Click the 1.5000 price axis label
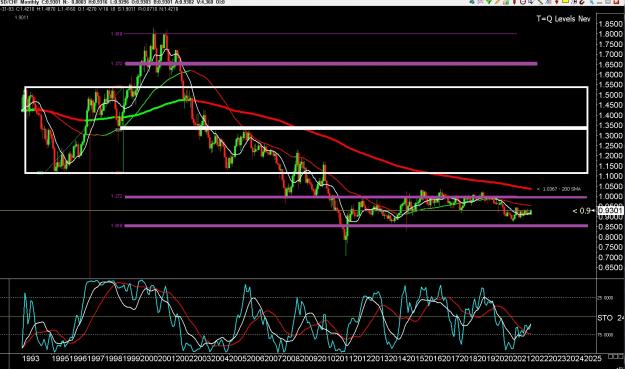 point(610,95)
